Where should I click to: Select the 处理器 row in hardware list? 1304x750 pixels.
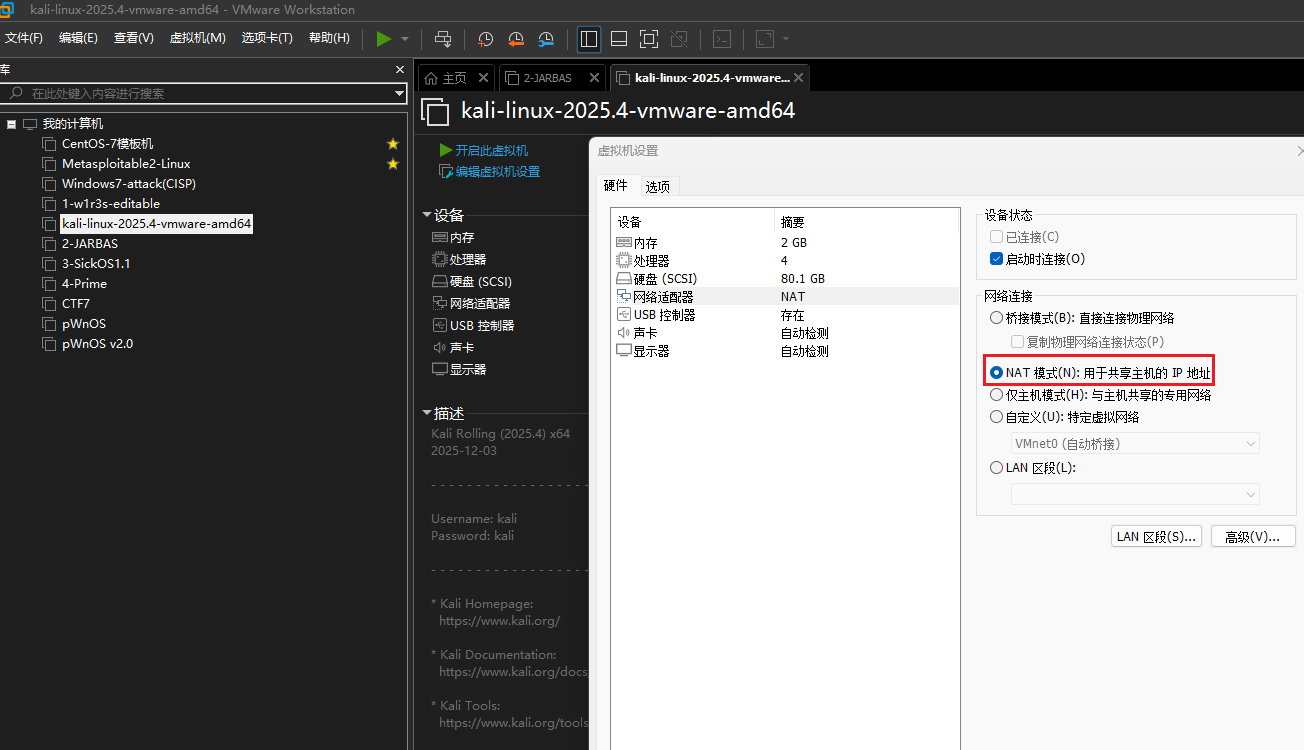784,261
